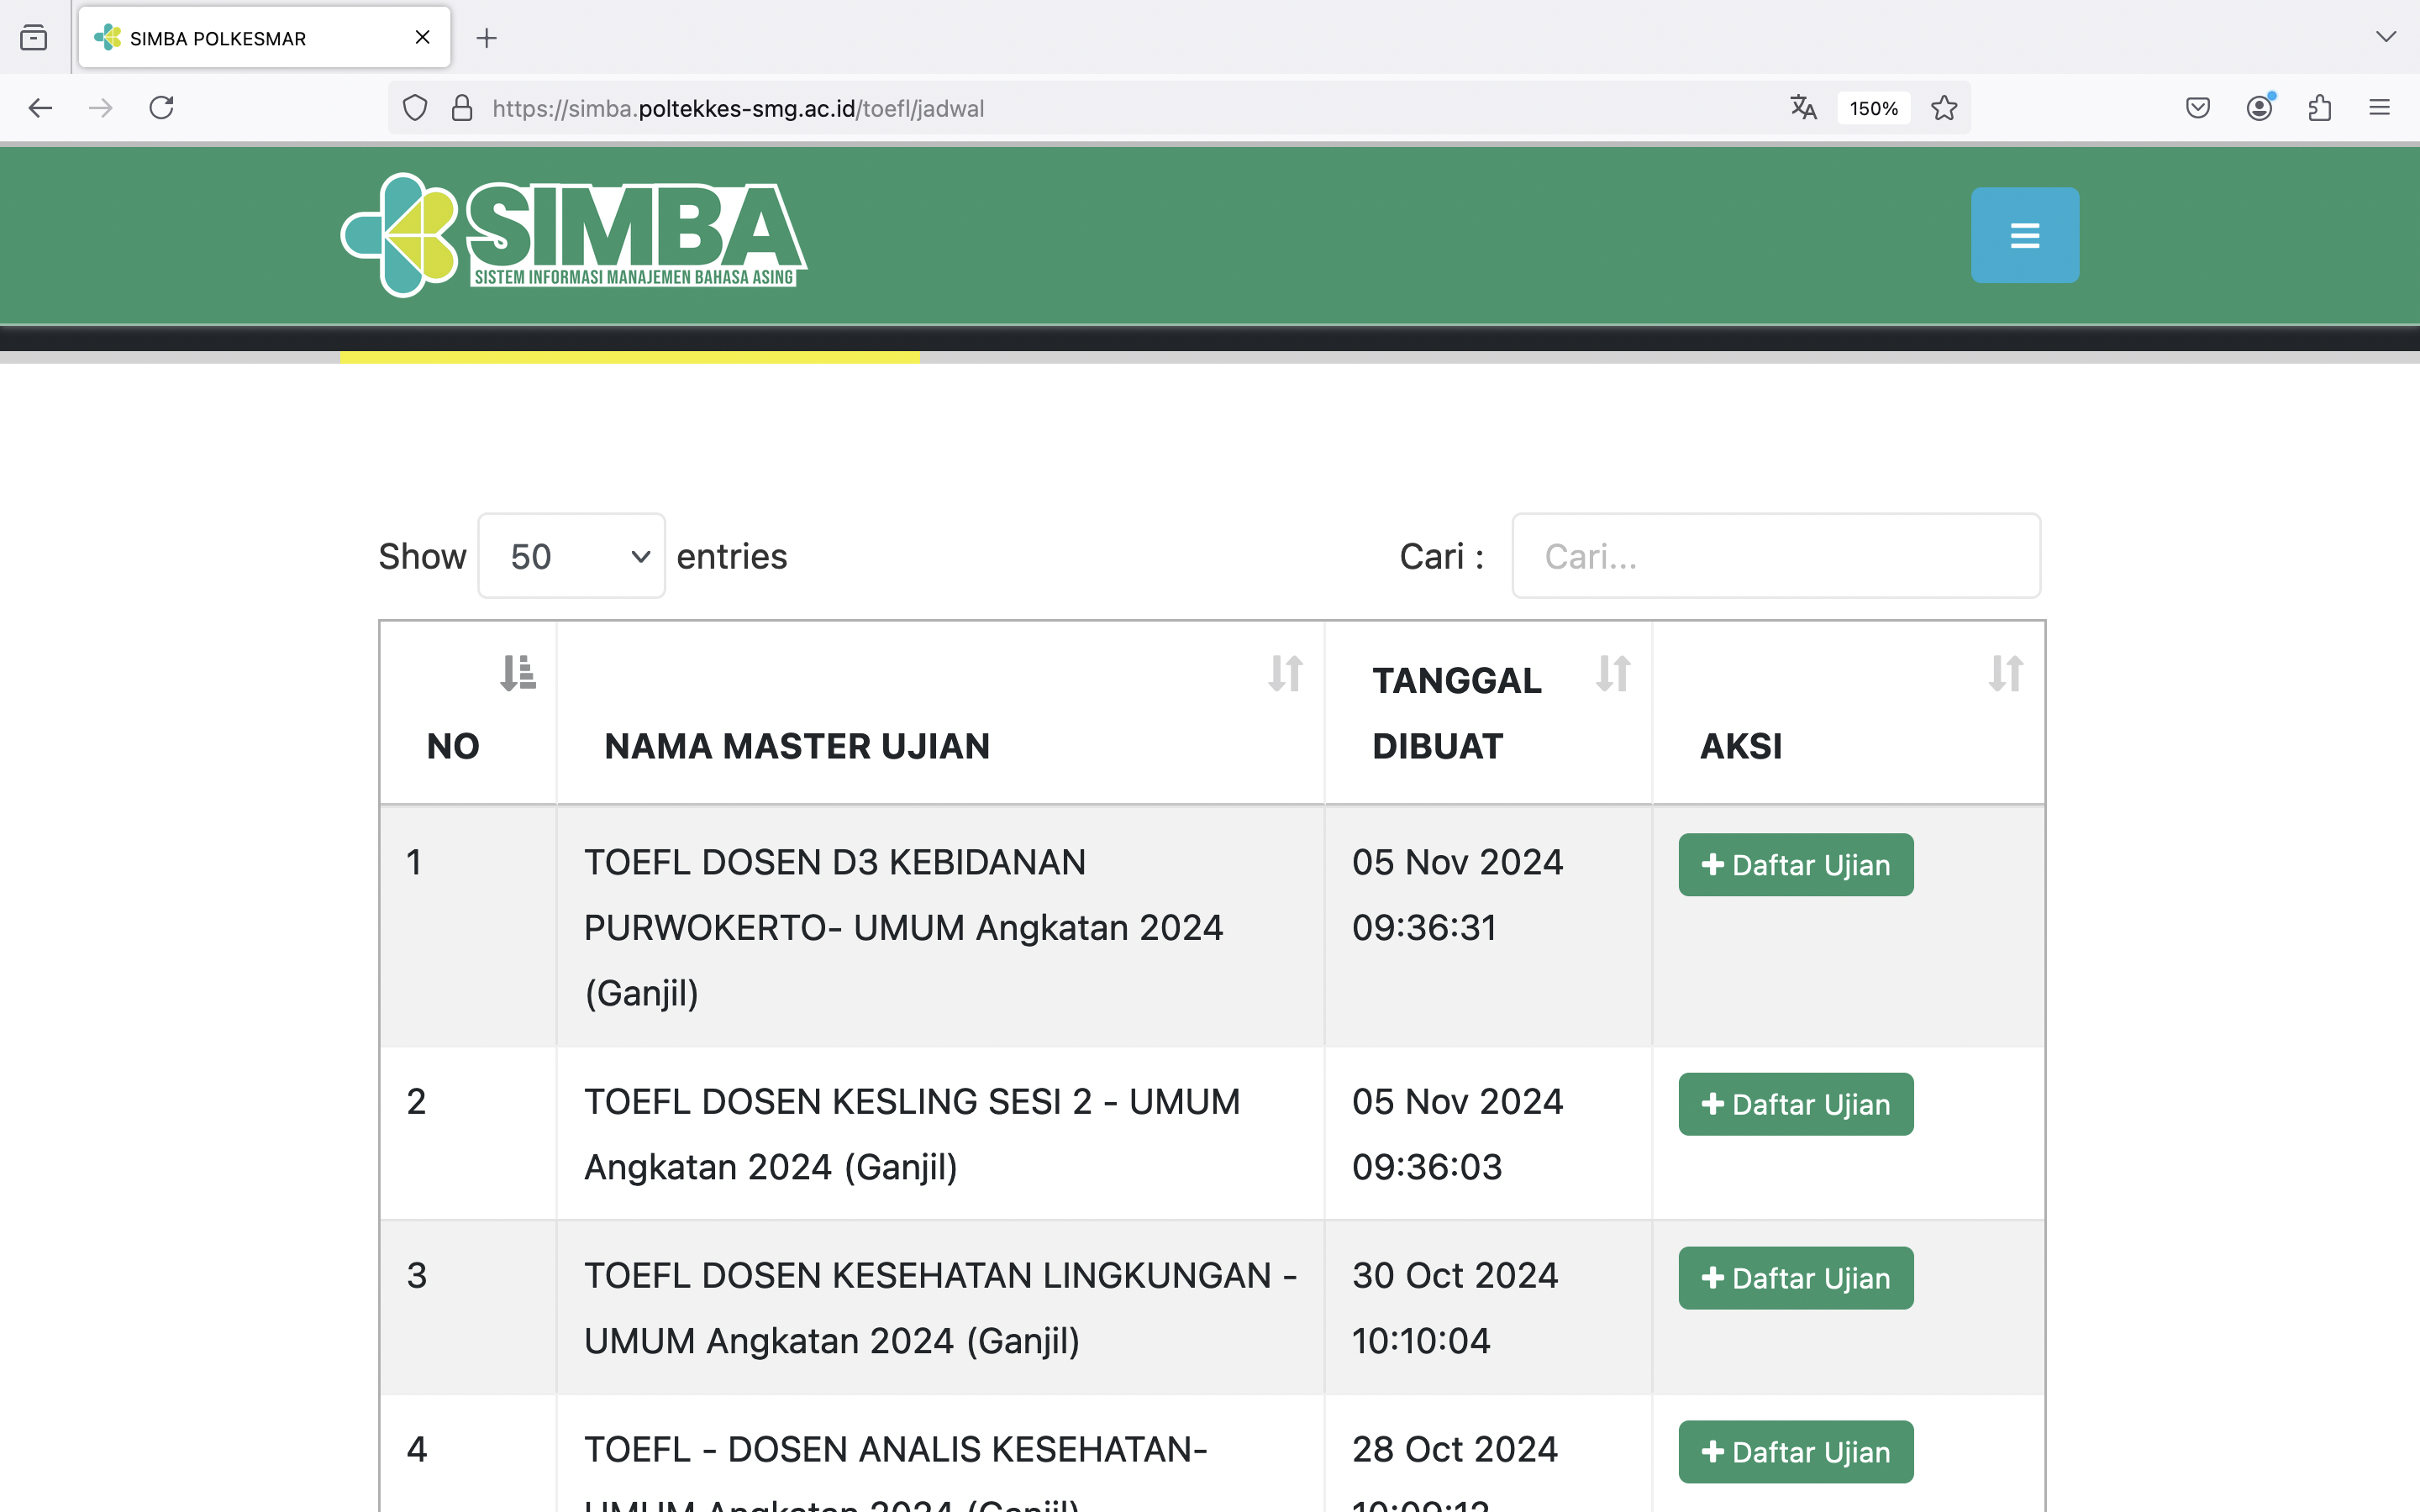Select text TOEFL DOSEN KESLING SESI 2 - UMUM
The width and height of the screenshot is (2420, 1512).
point(912,1102)
